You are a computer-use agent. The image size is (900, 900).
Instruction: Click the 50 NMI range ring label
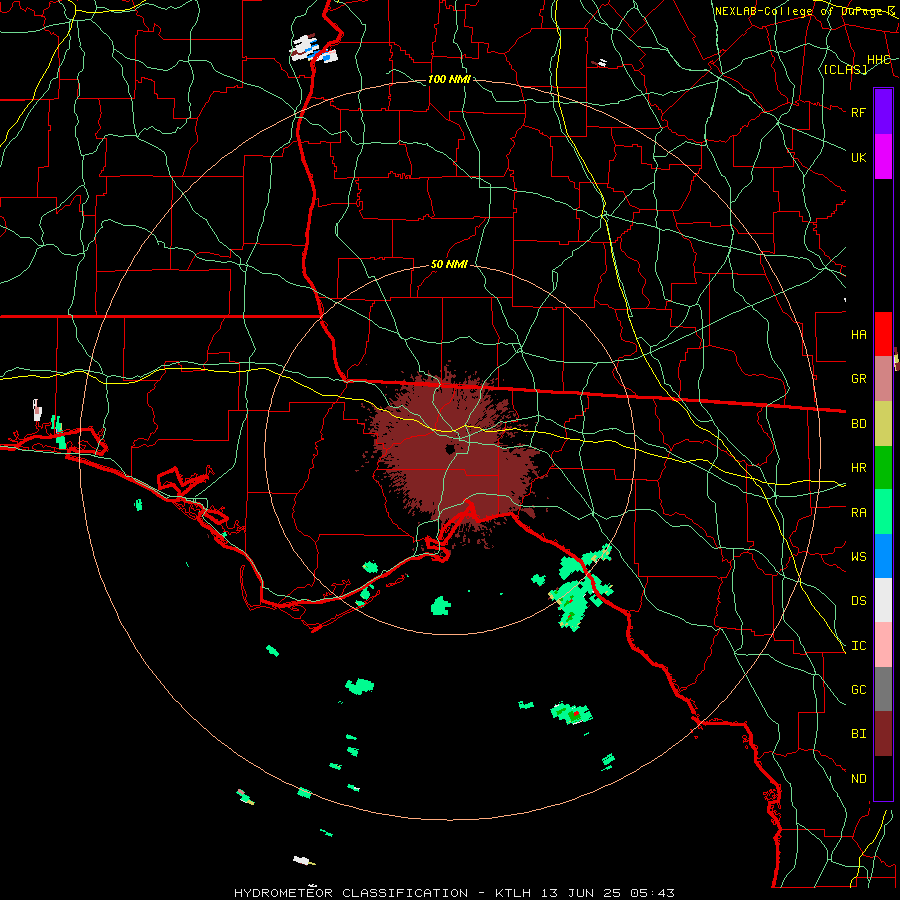(x=449, y=264)
